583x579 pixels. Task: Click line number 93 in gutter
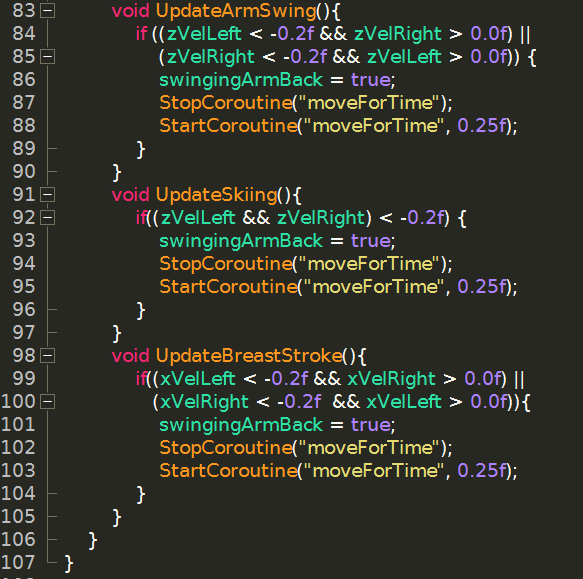click(24, 241)
